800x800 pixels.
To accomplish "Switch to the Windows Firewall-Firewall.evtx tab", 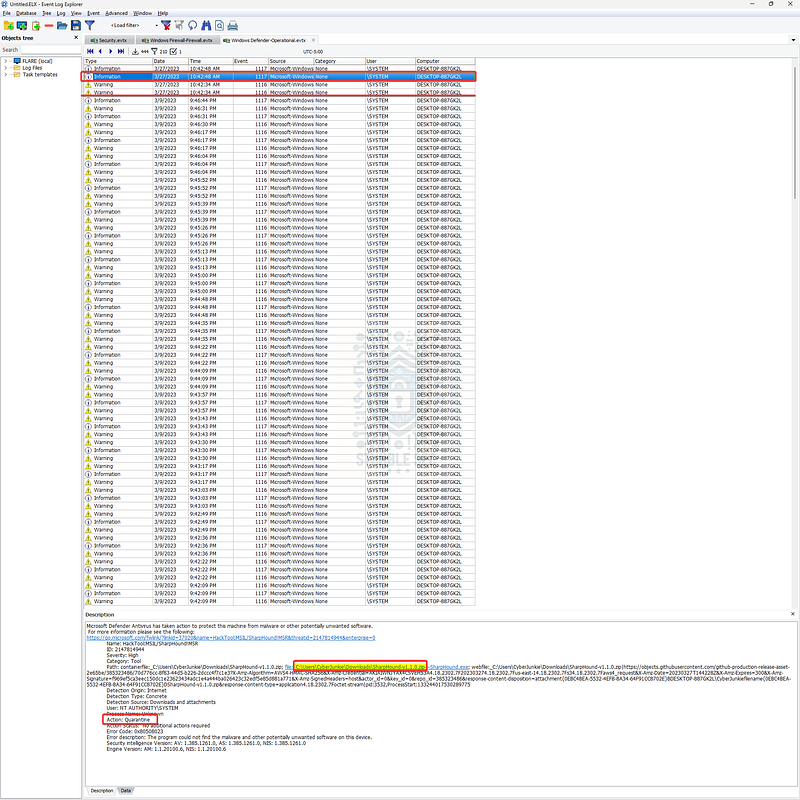I will (178, 40).
